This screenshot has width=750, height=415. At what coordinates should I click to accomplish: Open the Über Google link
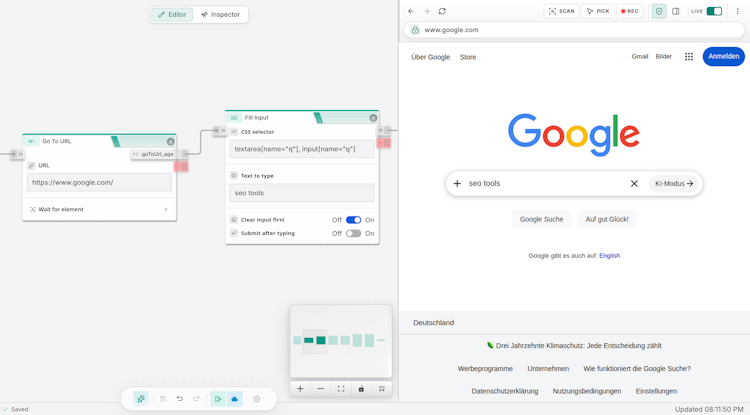pyautogui.click(x=430, y=57)
